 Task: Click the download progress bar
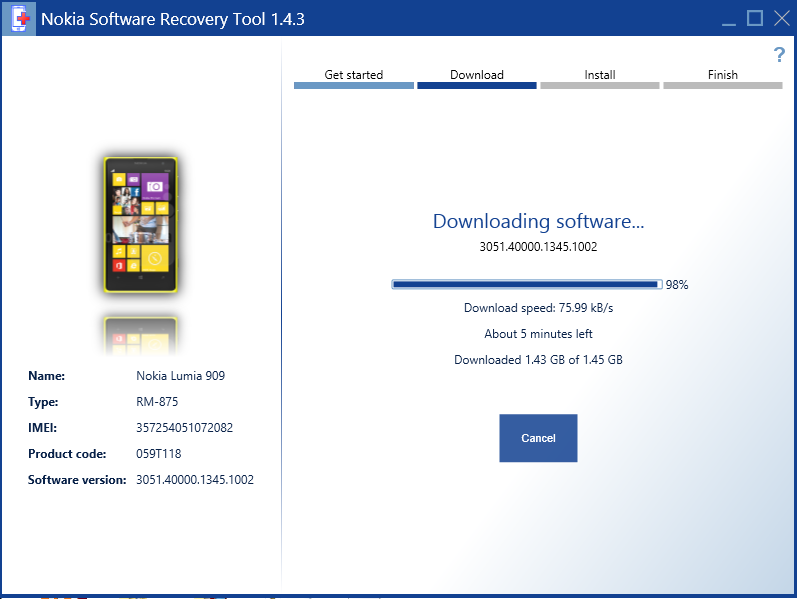pos(527,284)
